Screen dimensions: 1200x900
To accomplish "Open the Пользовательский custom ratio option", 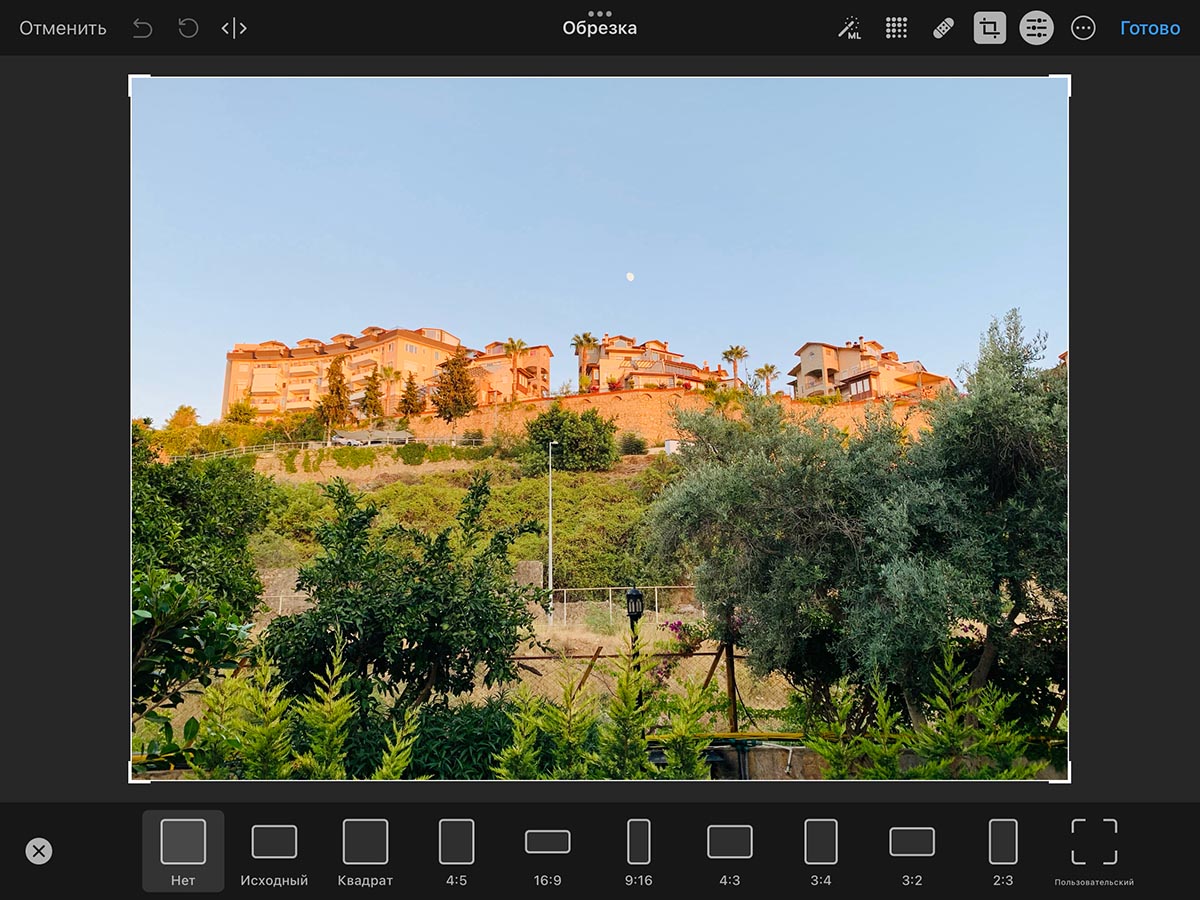I will click(1094, 851).
